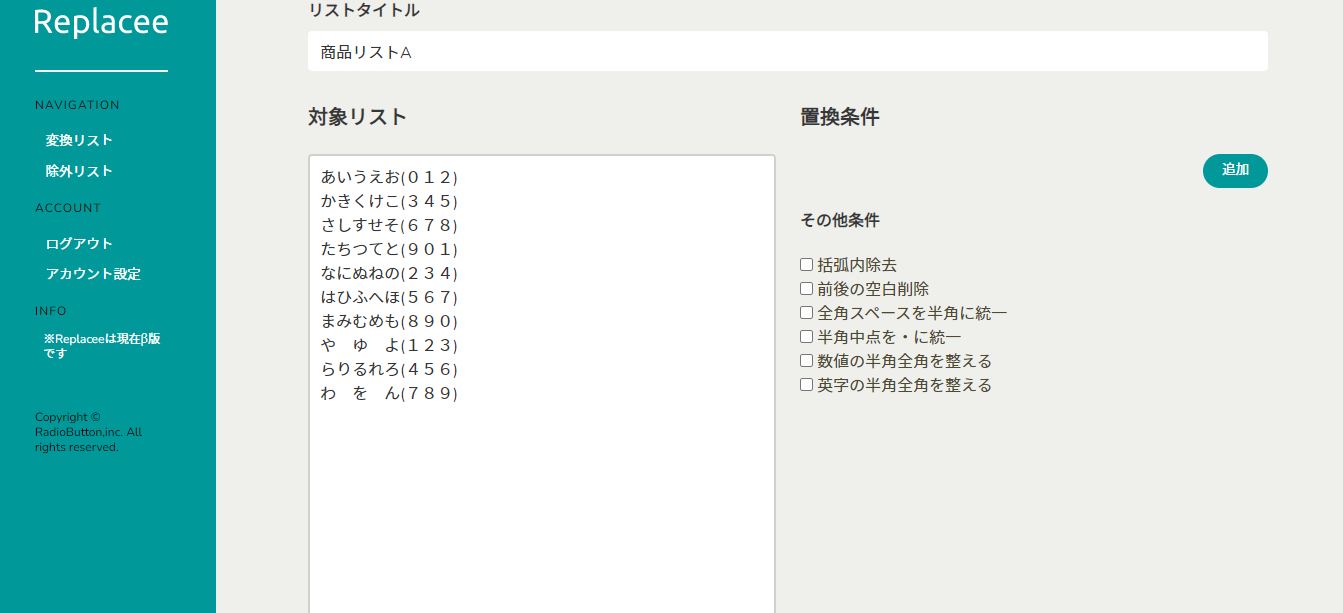
Task: Toggle 全角スペースを半角に統一 checkbox
Action: point(806,313)
